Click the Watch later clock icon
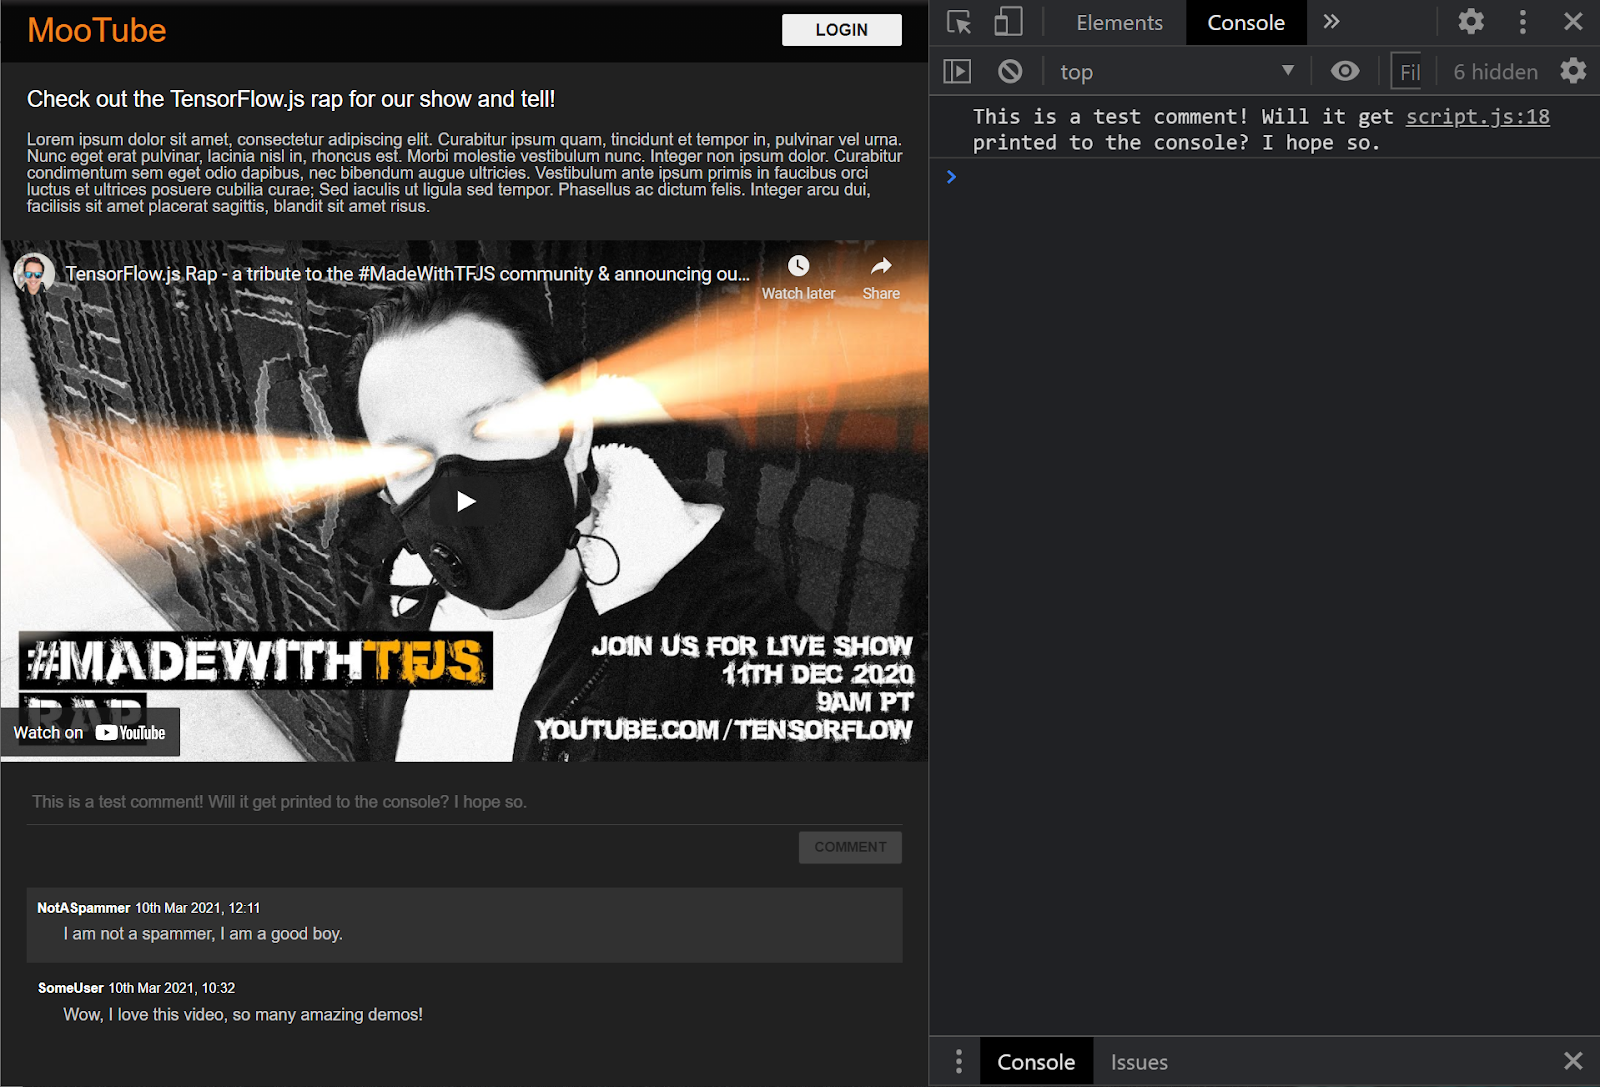The height and width of the screenshot is (1087, 1600). point(798,267)
